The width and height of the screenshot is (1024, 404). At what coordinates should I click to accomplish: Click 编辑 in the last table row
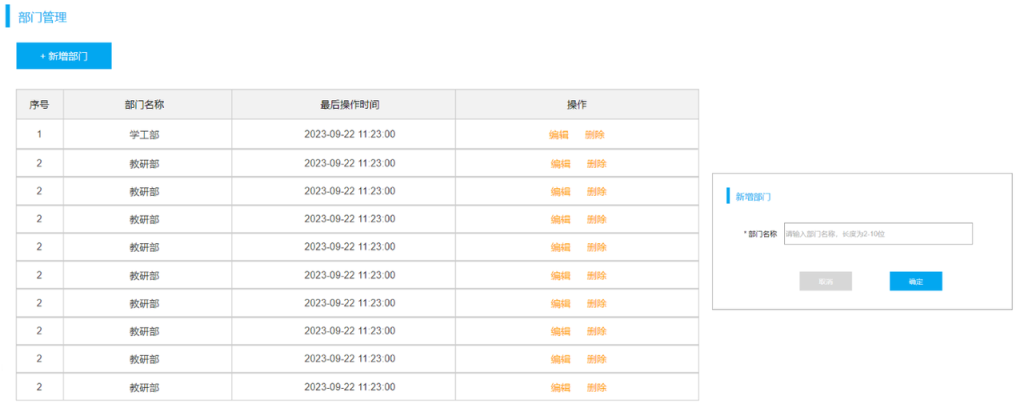[560, 388]
